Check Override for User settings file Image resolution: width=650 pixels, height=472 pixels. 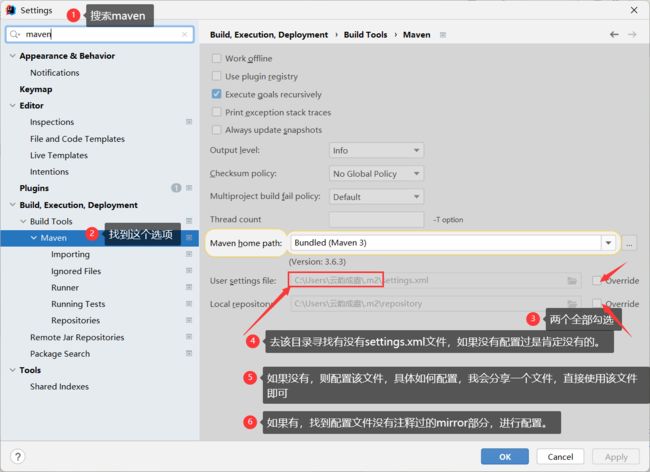pos(597,281)
